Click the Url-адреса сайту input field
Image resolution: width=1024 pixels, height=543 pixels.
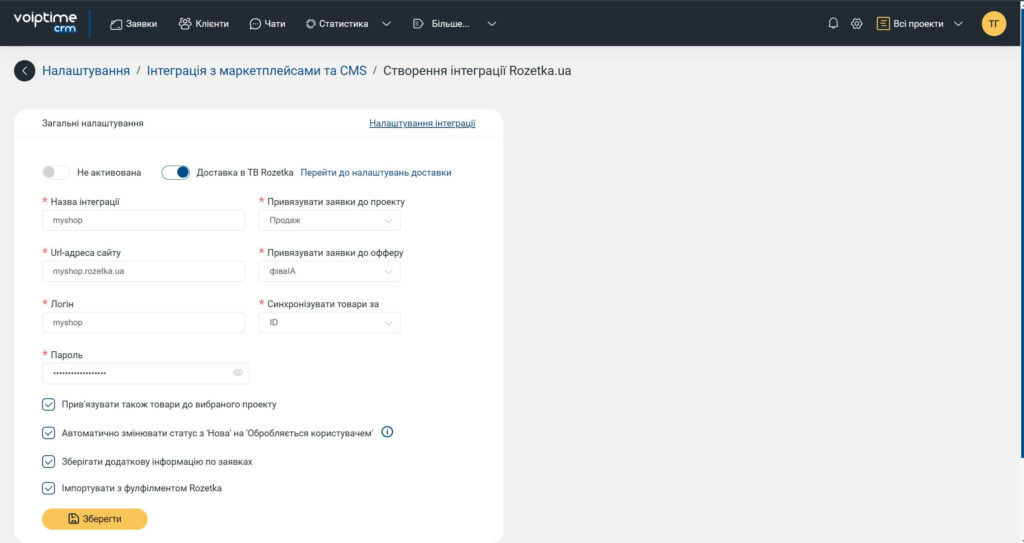tap(144, 271)
